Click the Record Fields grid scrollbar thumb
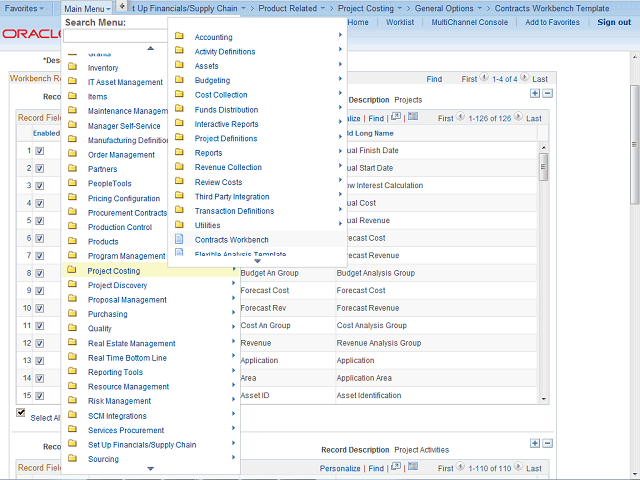Image resolution: width=640 pixels, height=480 pixels. coord(543,167)
